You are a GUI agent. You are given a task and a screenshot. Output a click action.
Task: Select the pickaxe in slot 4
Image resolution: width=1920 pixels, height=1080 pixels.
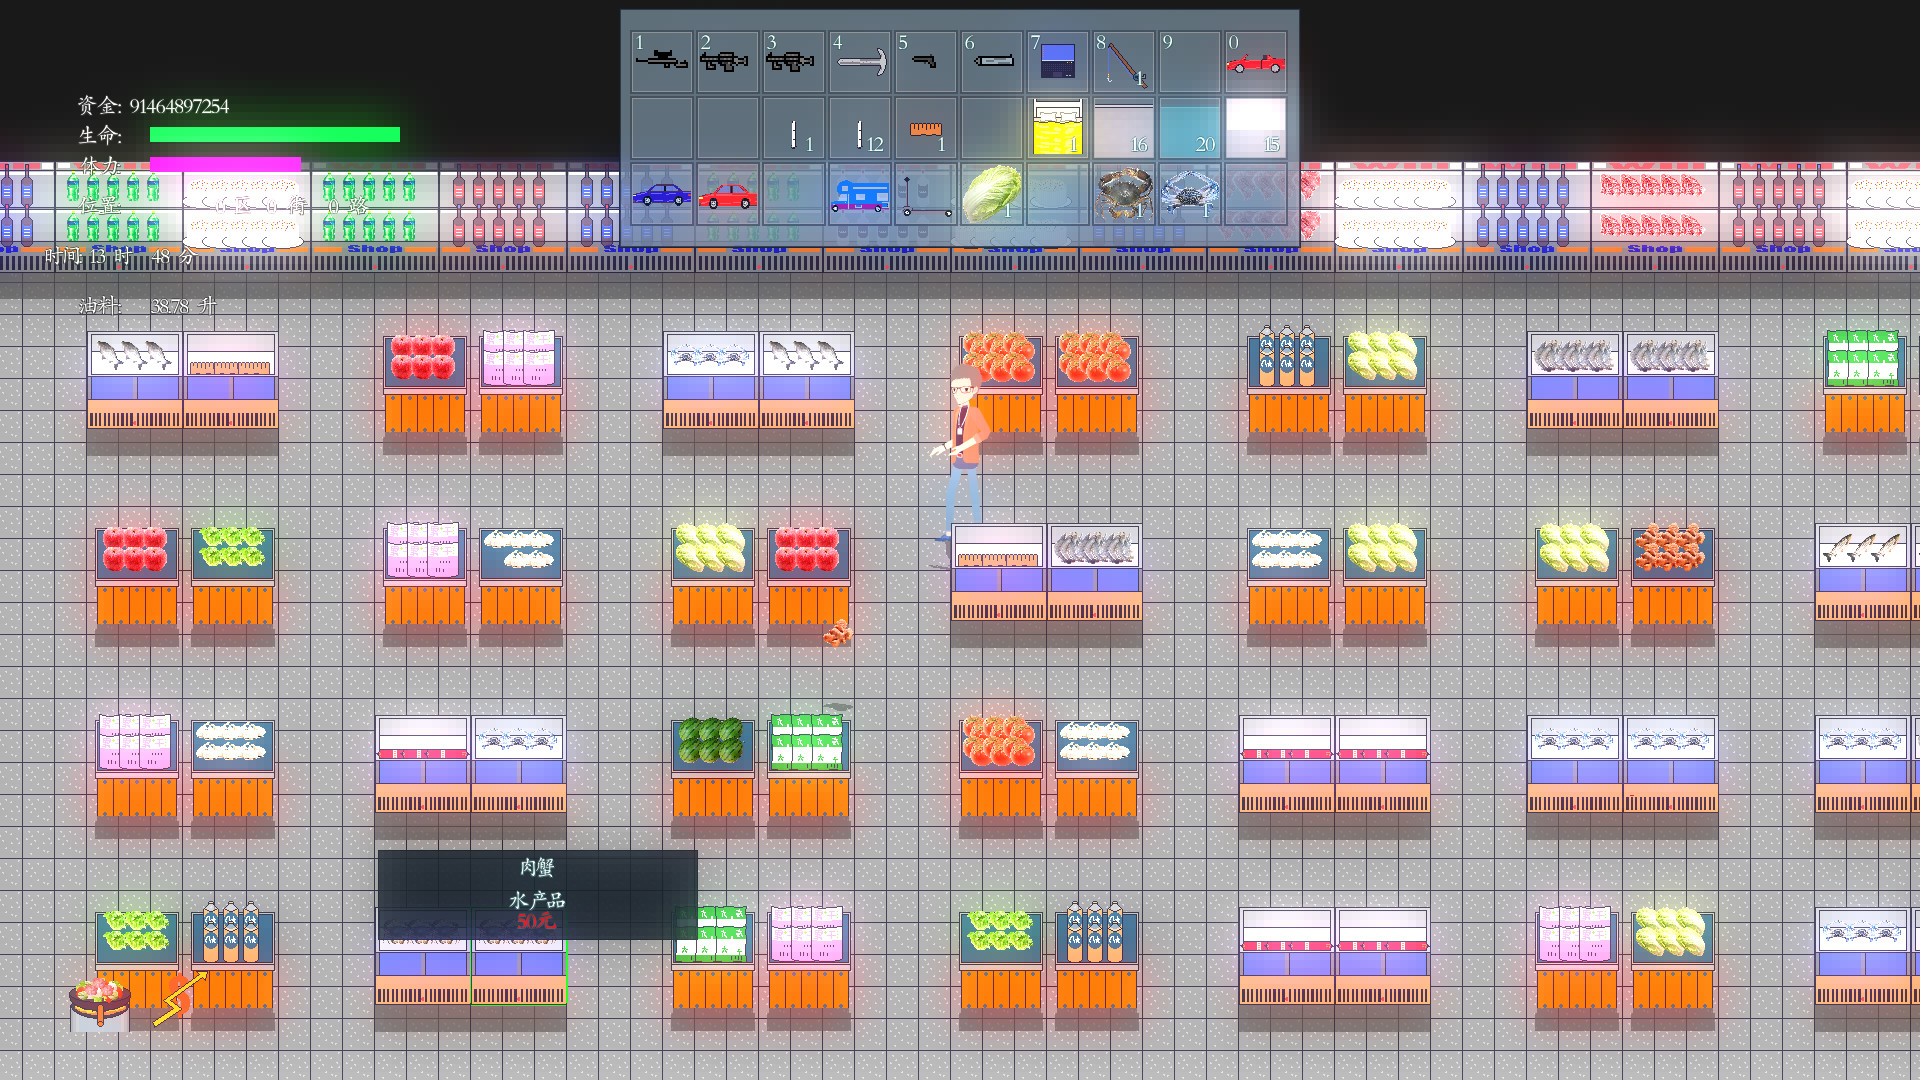click(x=860, y=62)
